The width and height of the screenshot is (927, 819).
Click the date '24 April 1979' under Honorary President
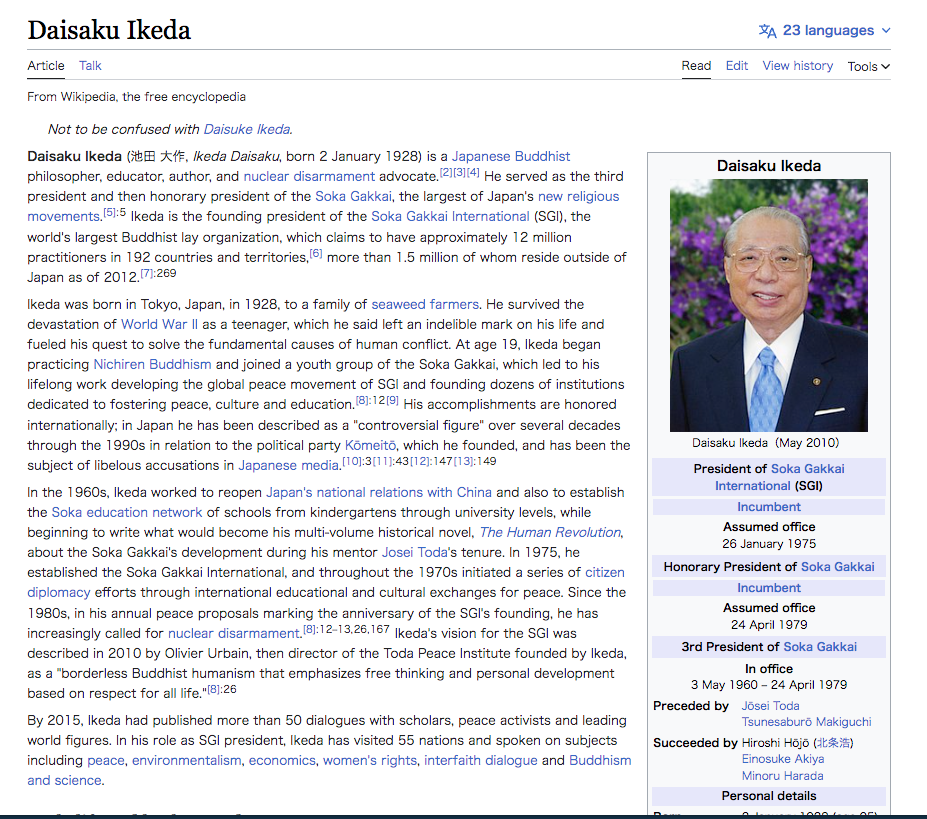769,625
